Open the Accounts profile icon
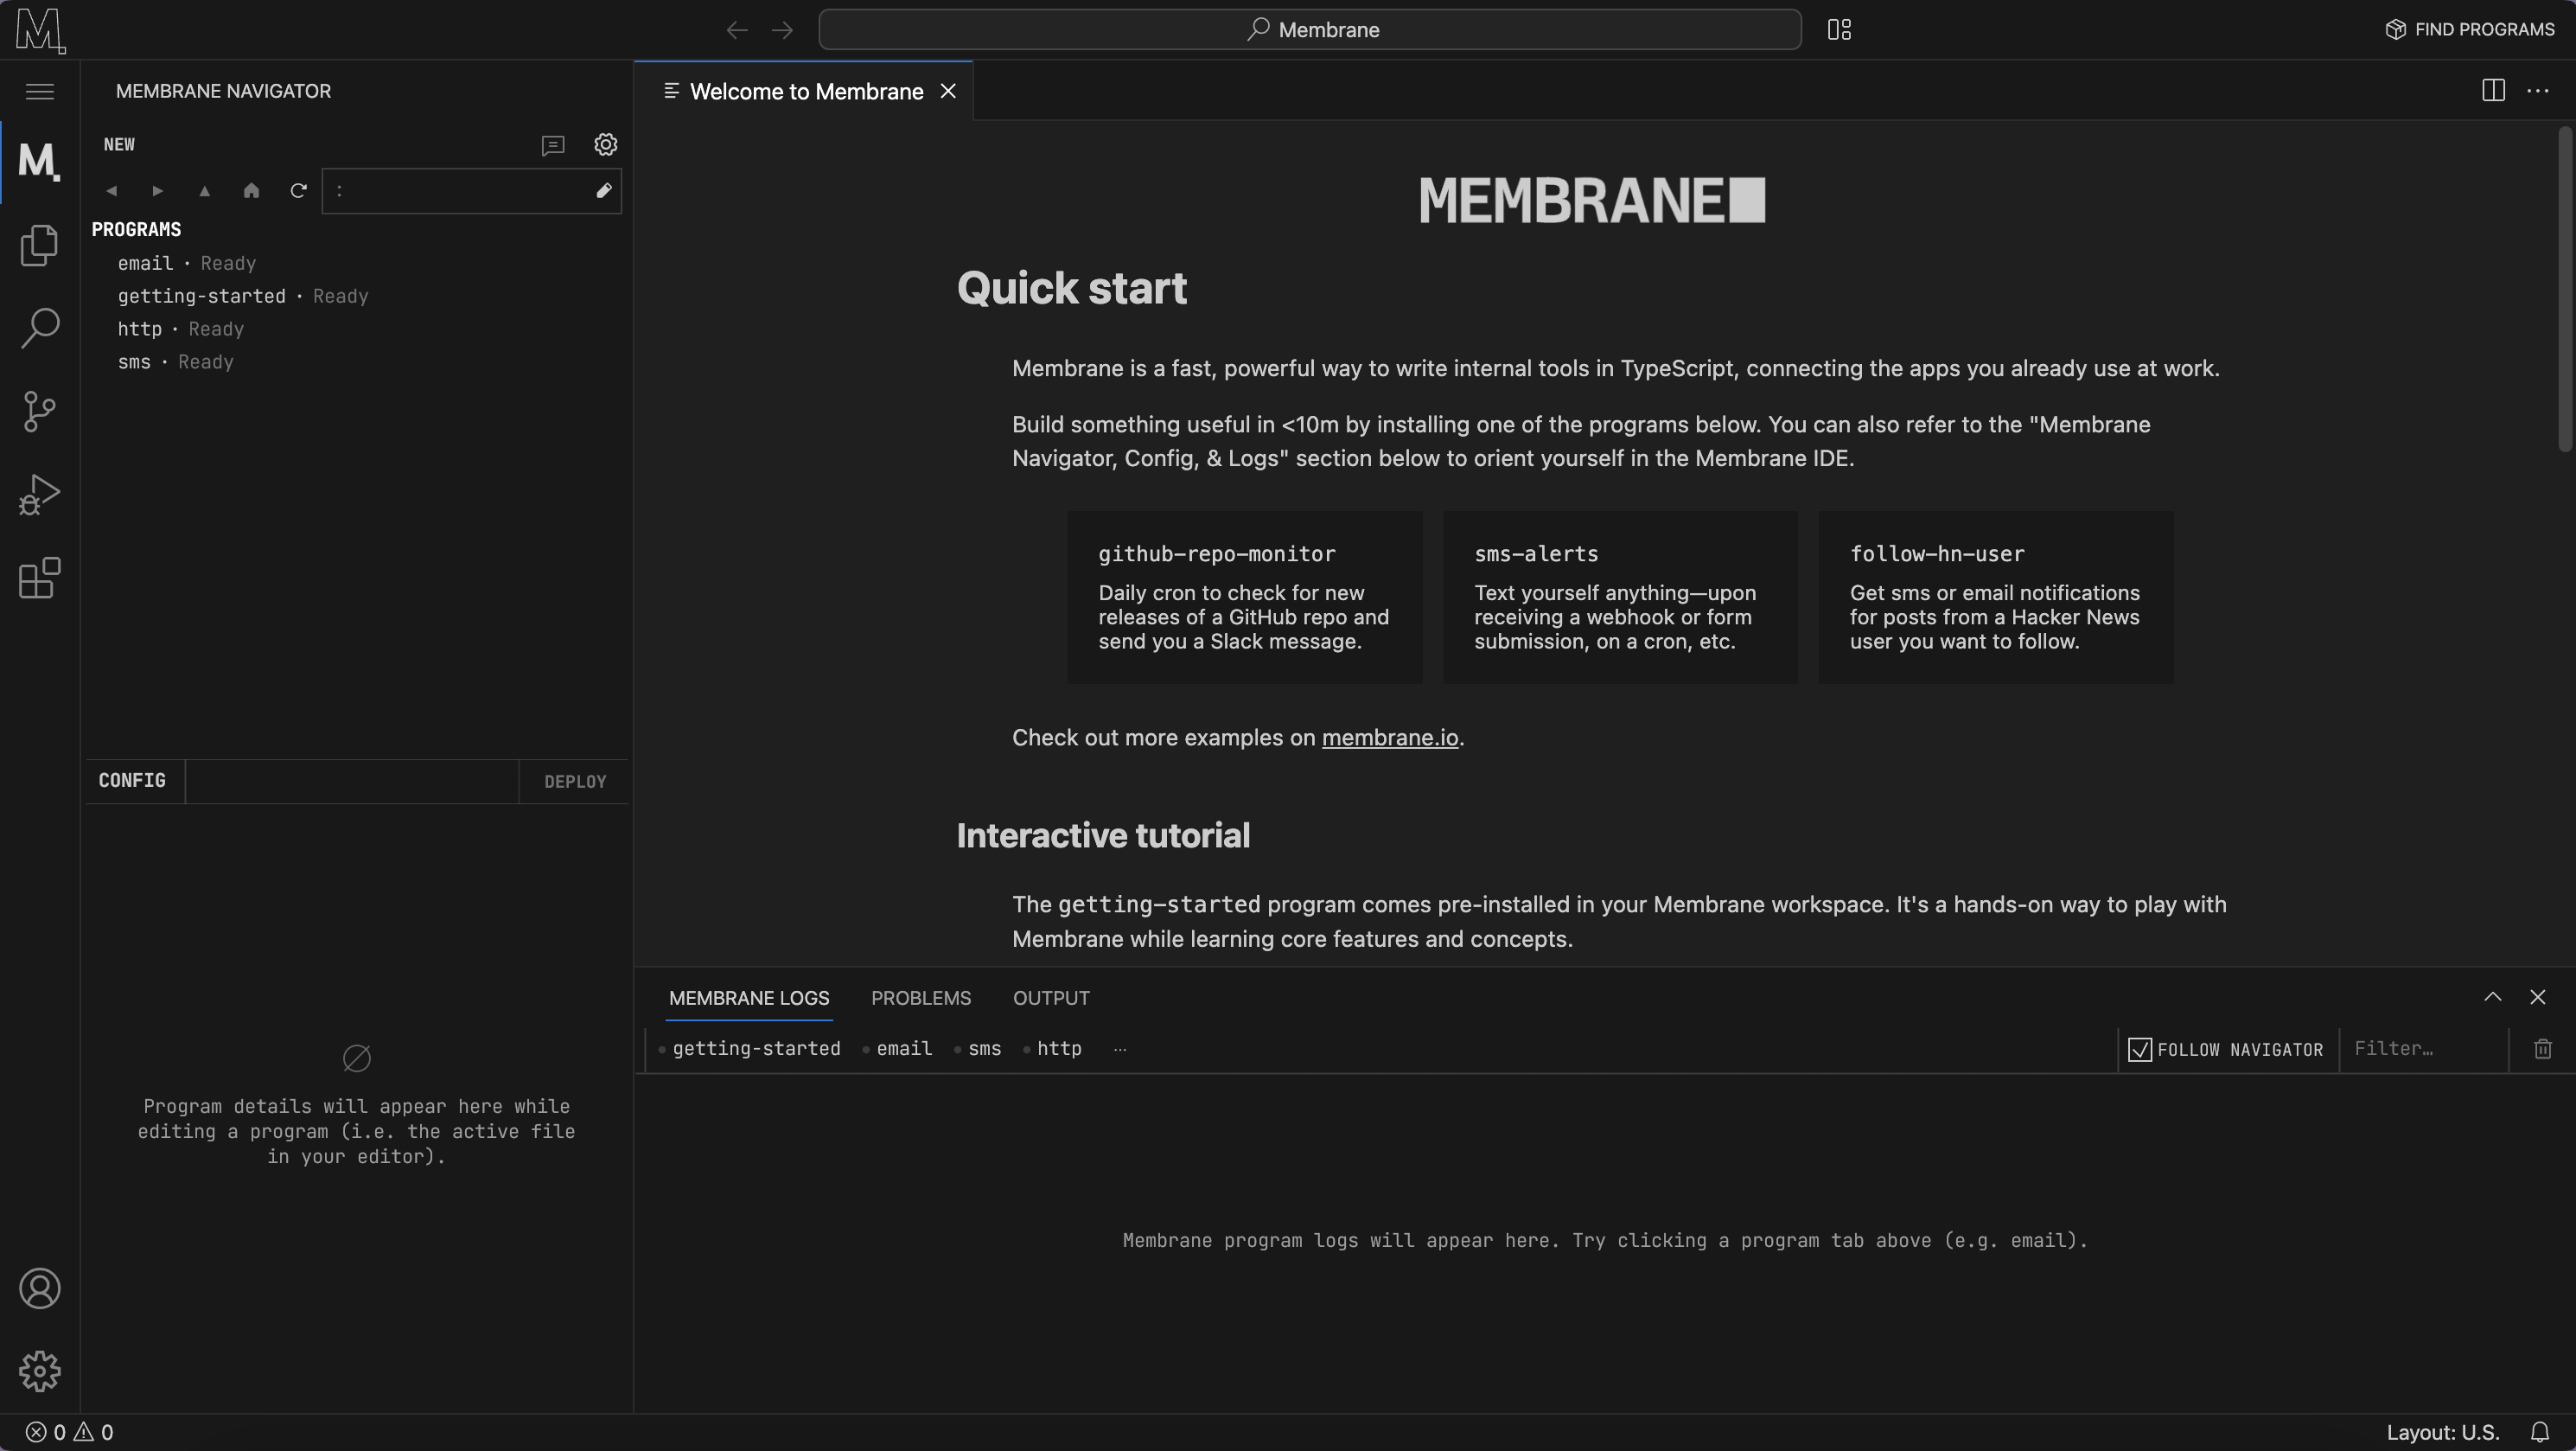Image resolution: width=2576 pixels, height=1451 pixels. [x=40, y=1288]
